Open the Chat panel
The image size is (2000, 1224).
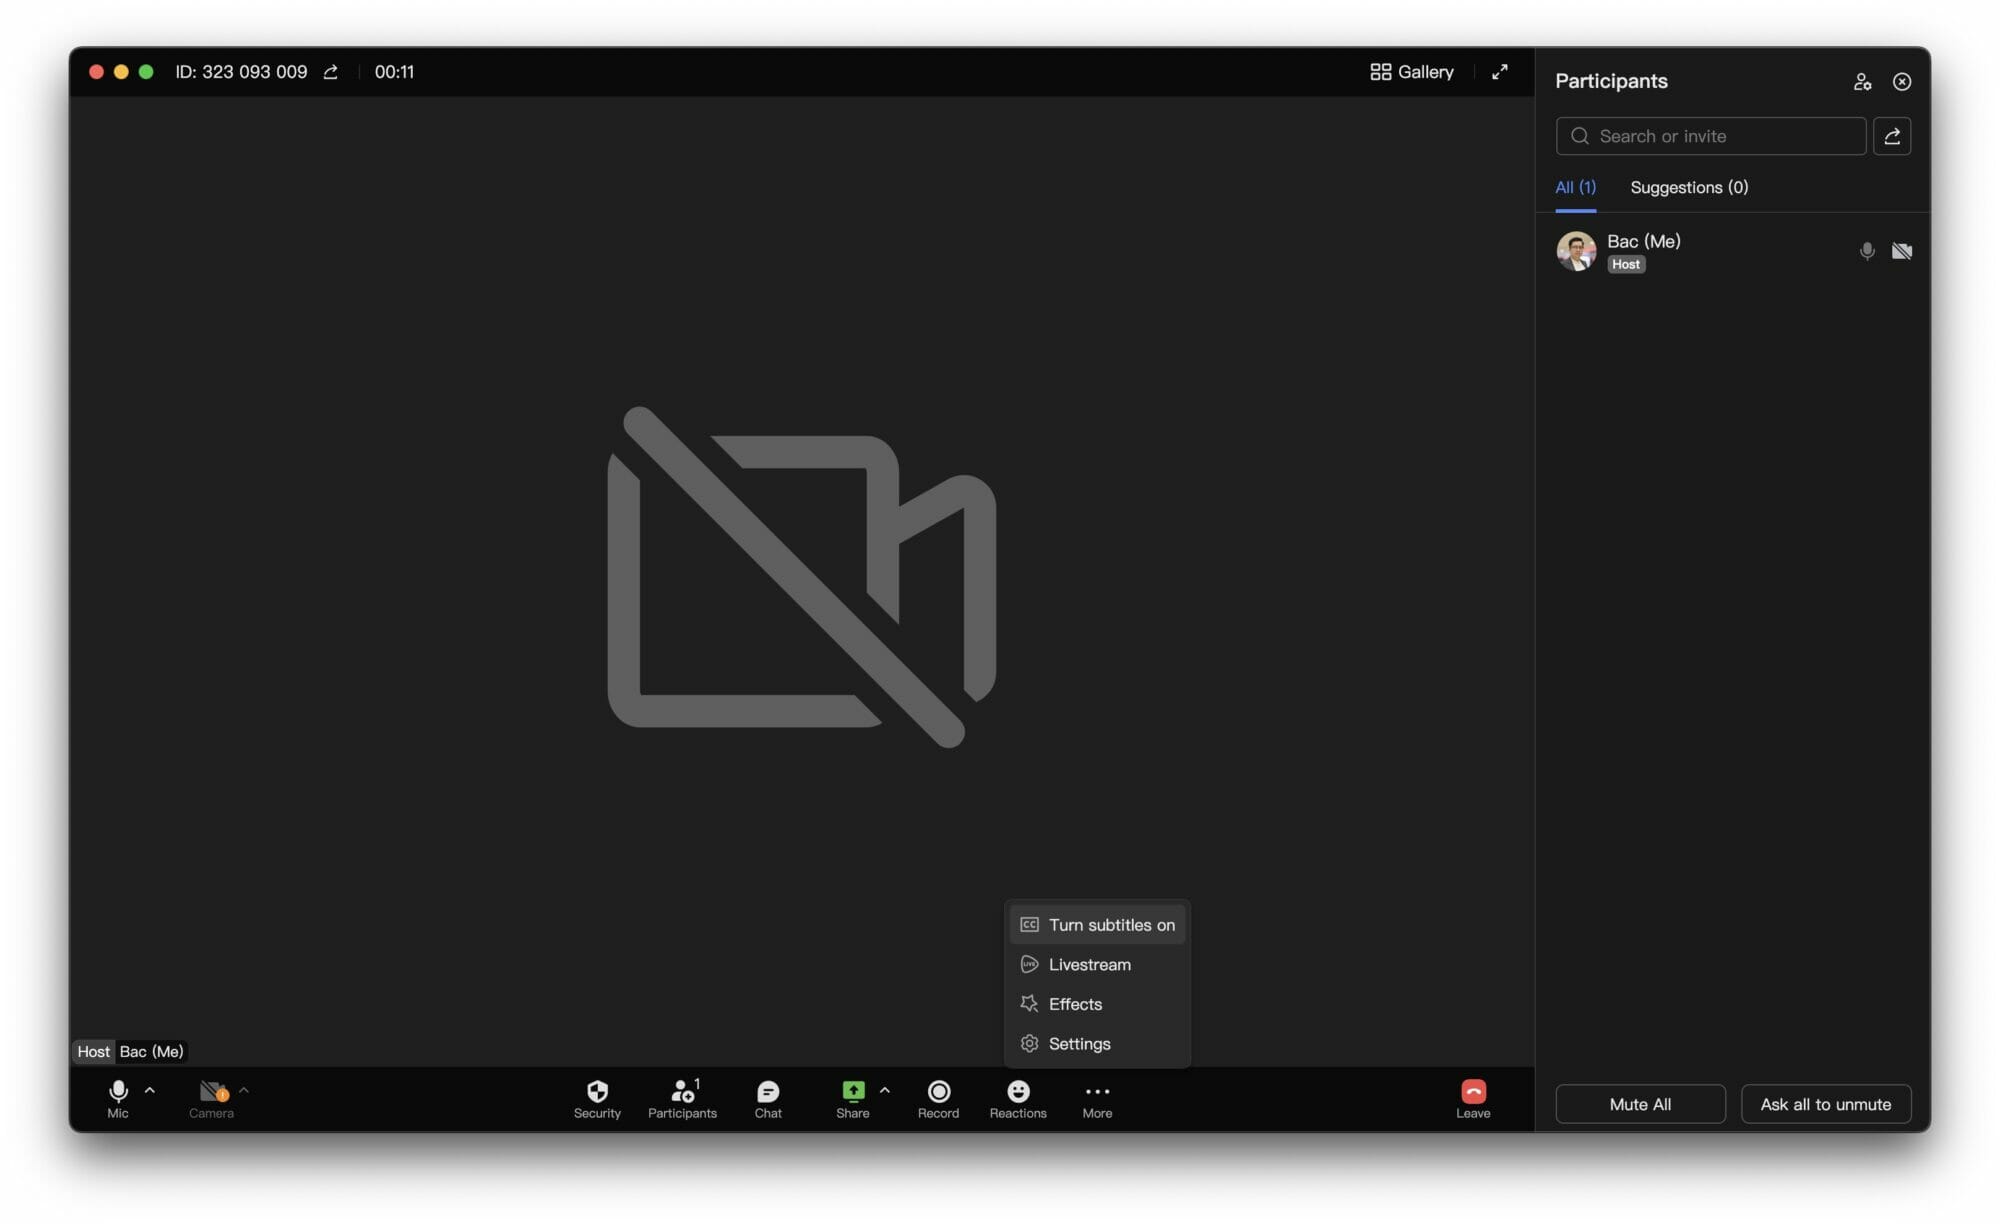tap(768, 1098)
